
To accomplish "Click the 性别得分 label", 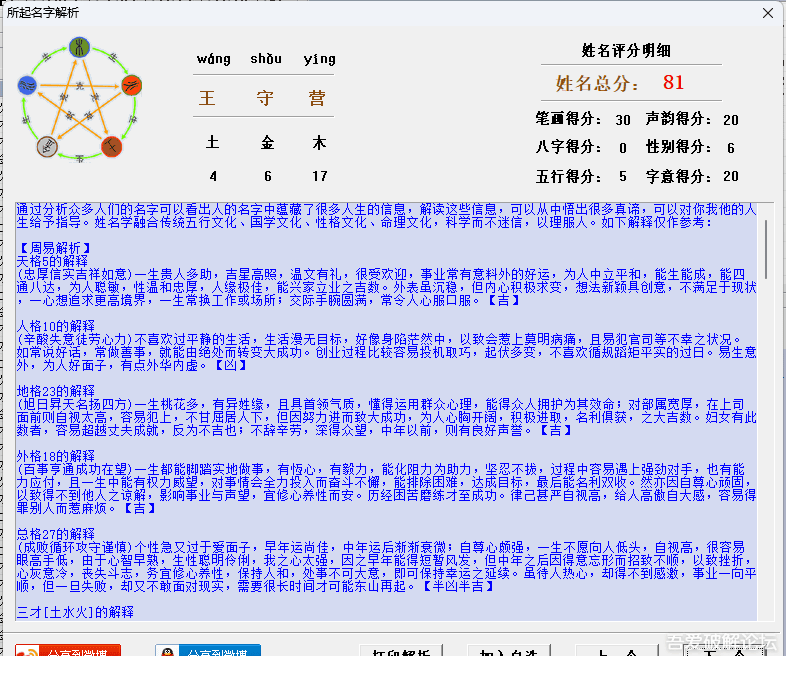I will [x=678, y=147].
